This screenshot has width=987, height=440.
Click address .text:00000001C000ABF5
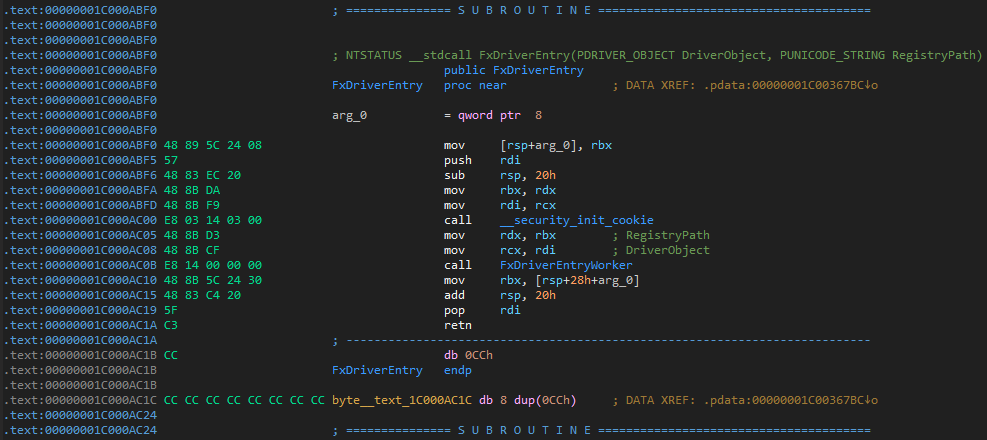coord(80,161)
